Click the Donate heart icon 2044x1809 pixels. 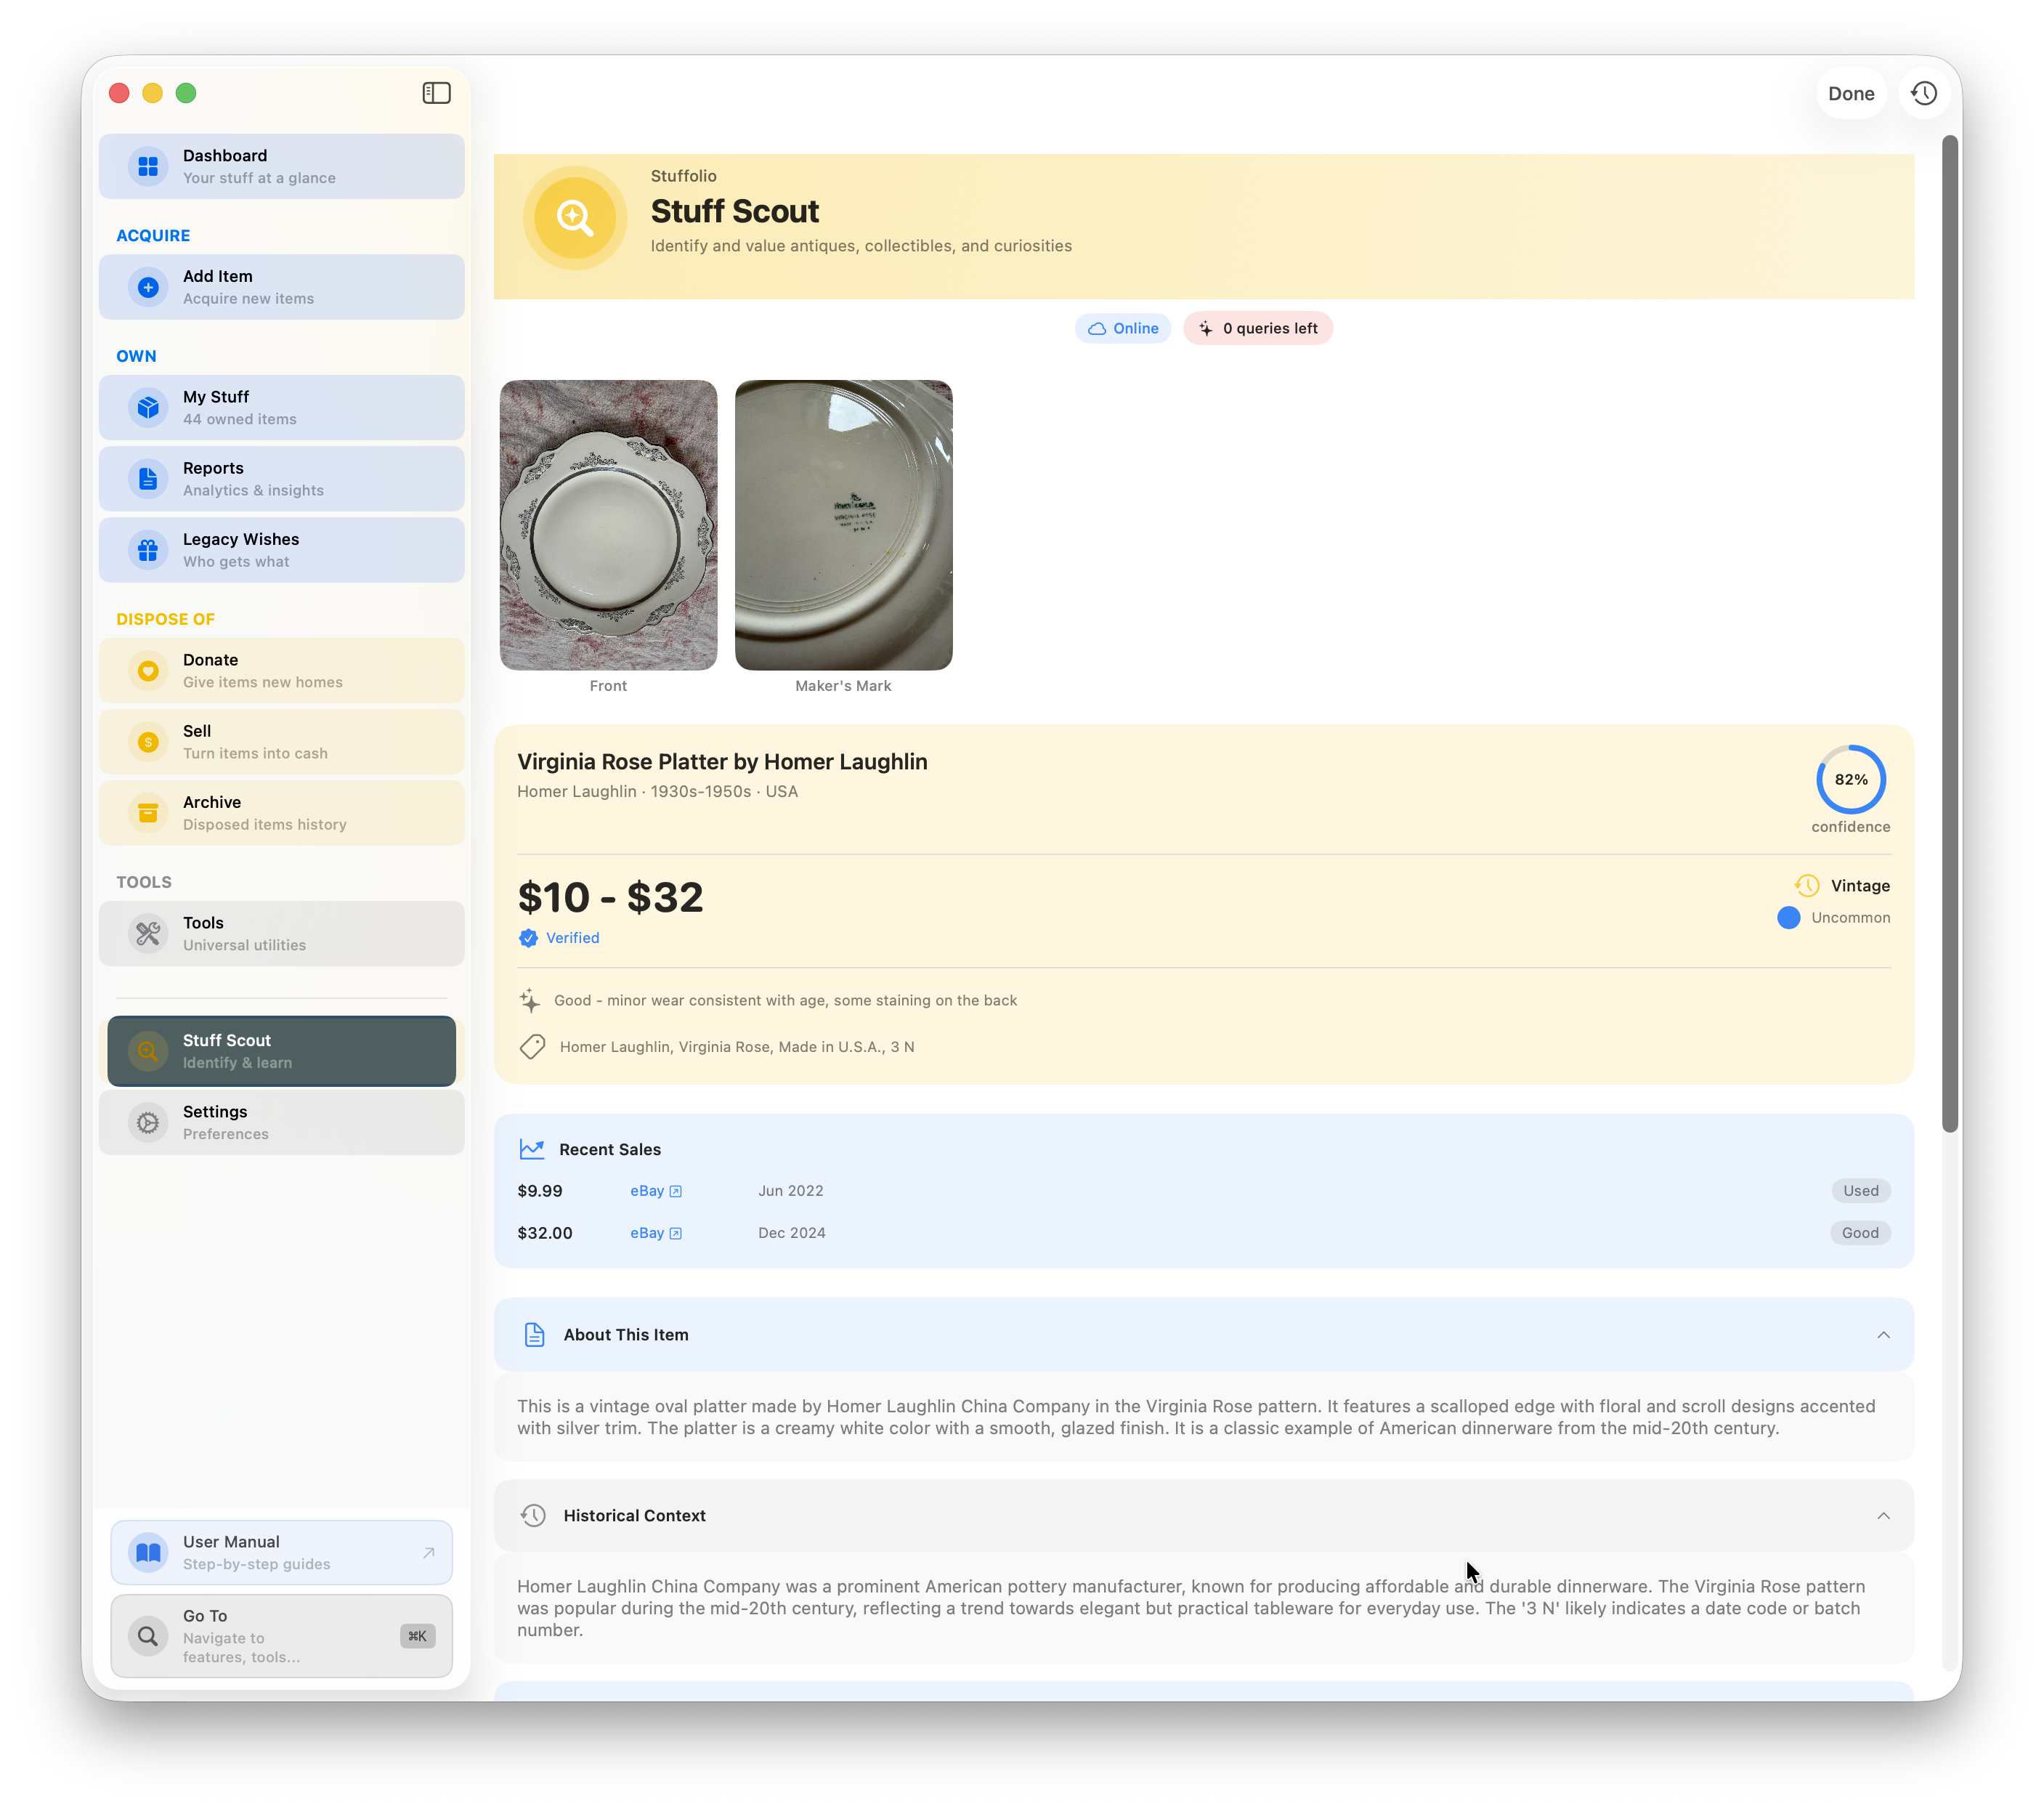148,671
